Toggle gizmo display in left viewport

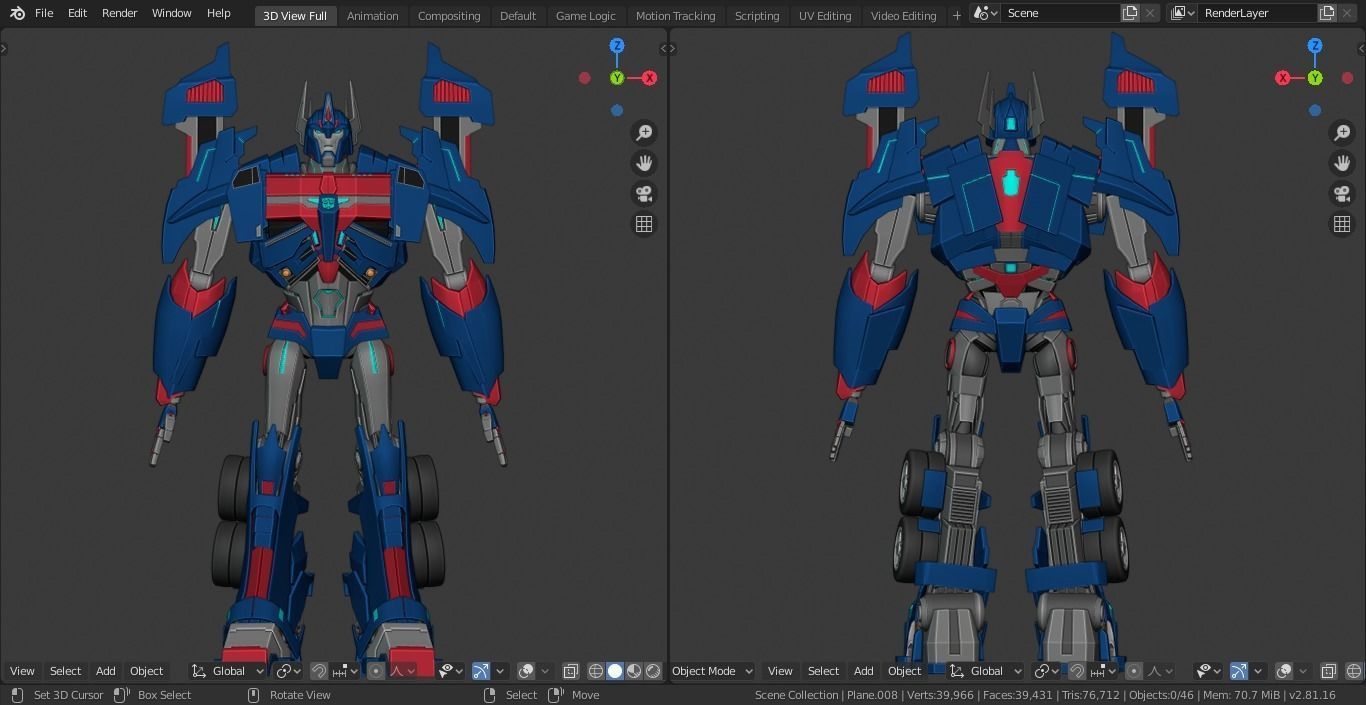tap(481, 671)
